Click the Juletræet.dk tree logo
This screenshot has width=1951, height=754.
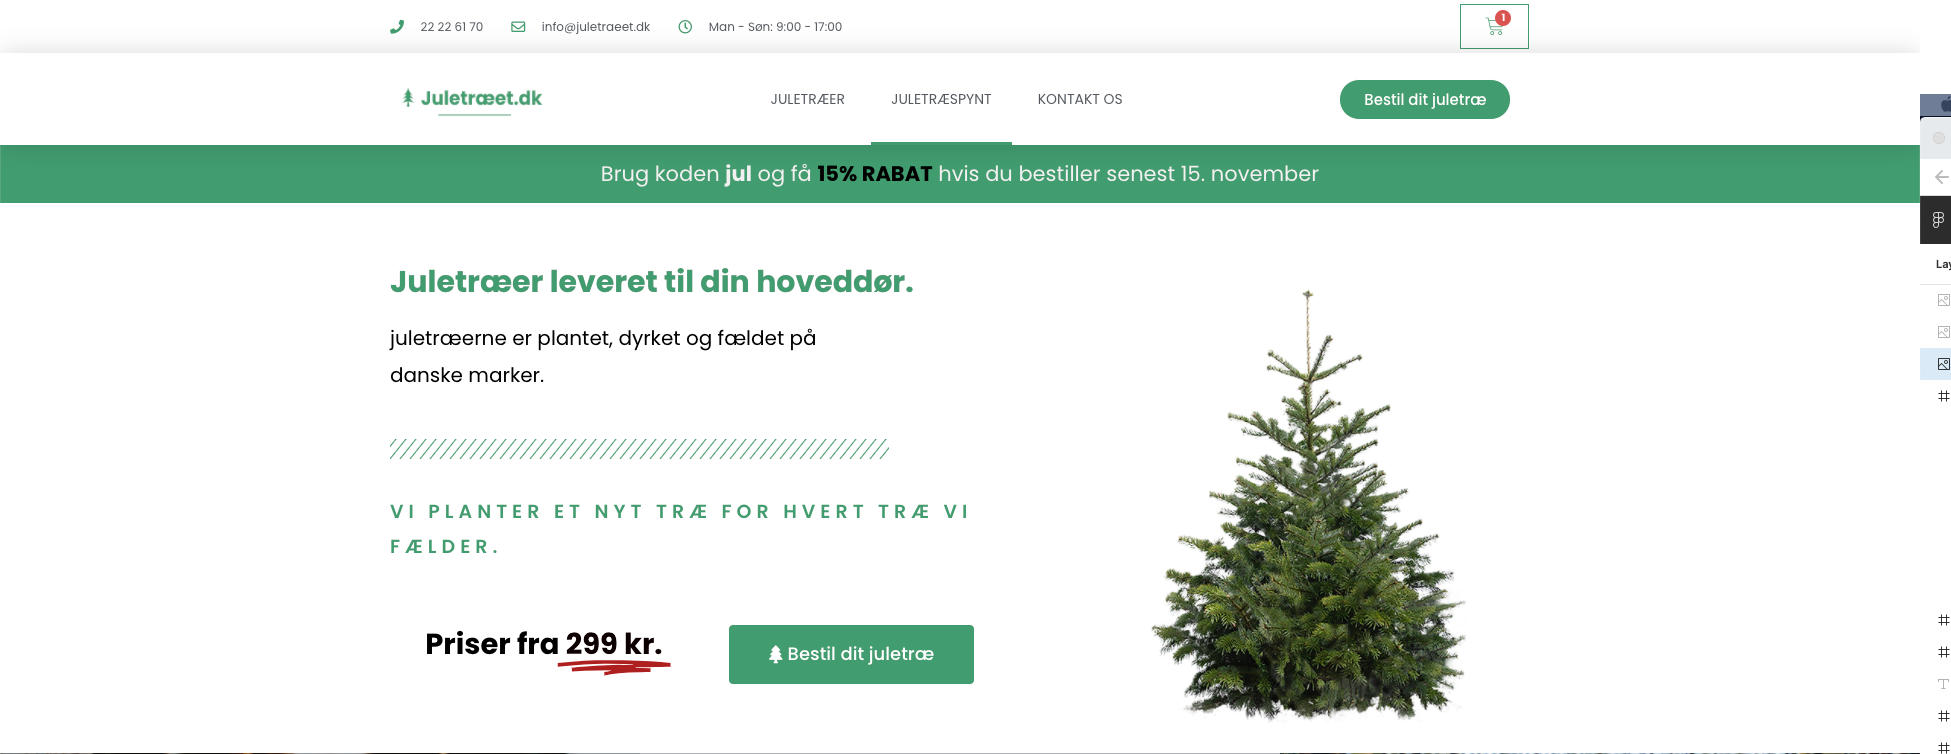(x=471, y=99)
